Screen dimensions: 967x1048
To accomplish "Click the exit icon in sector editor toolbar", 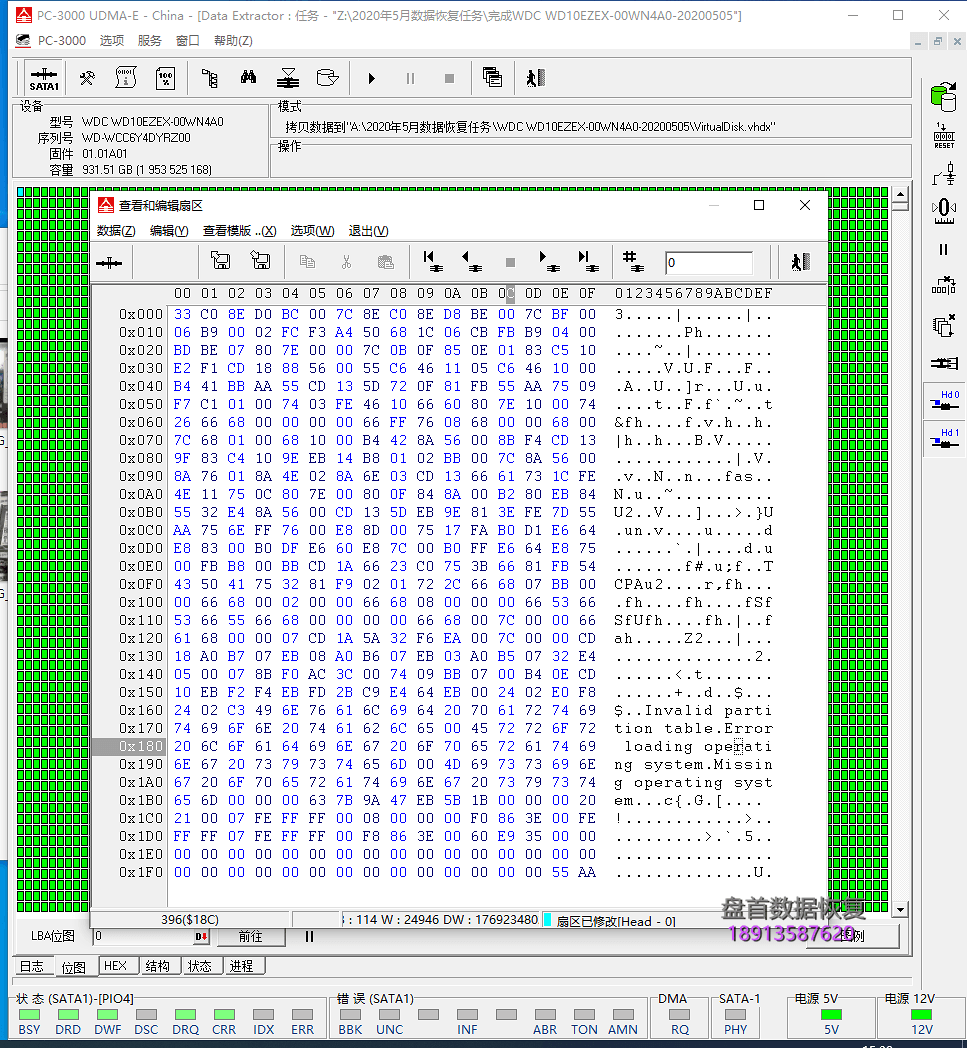I will (800, 261).
